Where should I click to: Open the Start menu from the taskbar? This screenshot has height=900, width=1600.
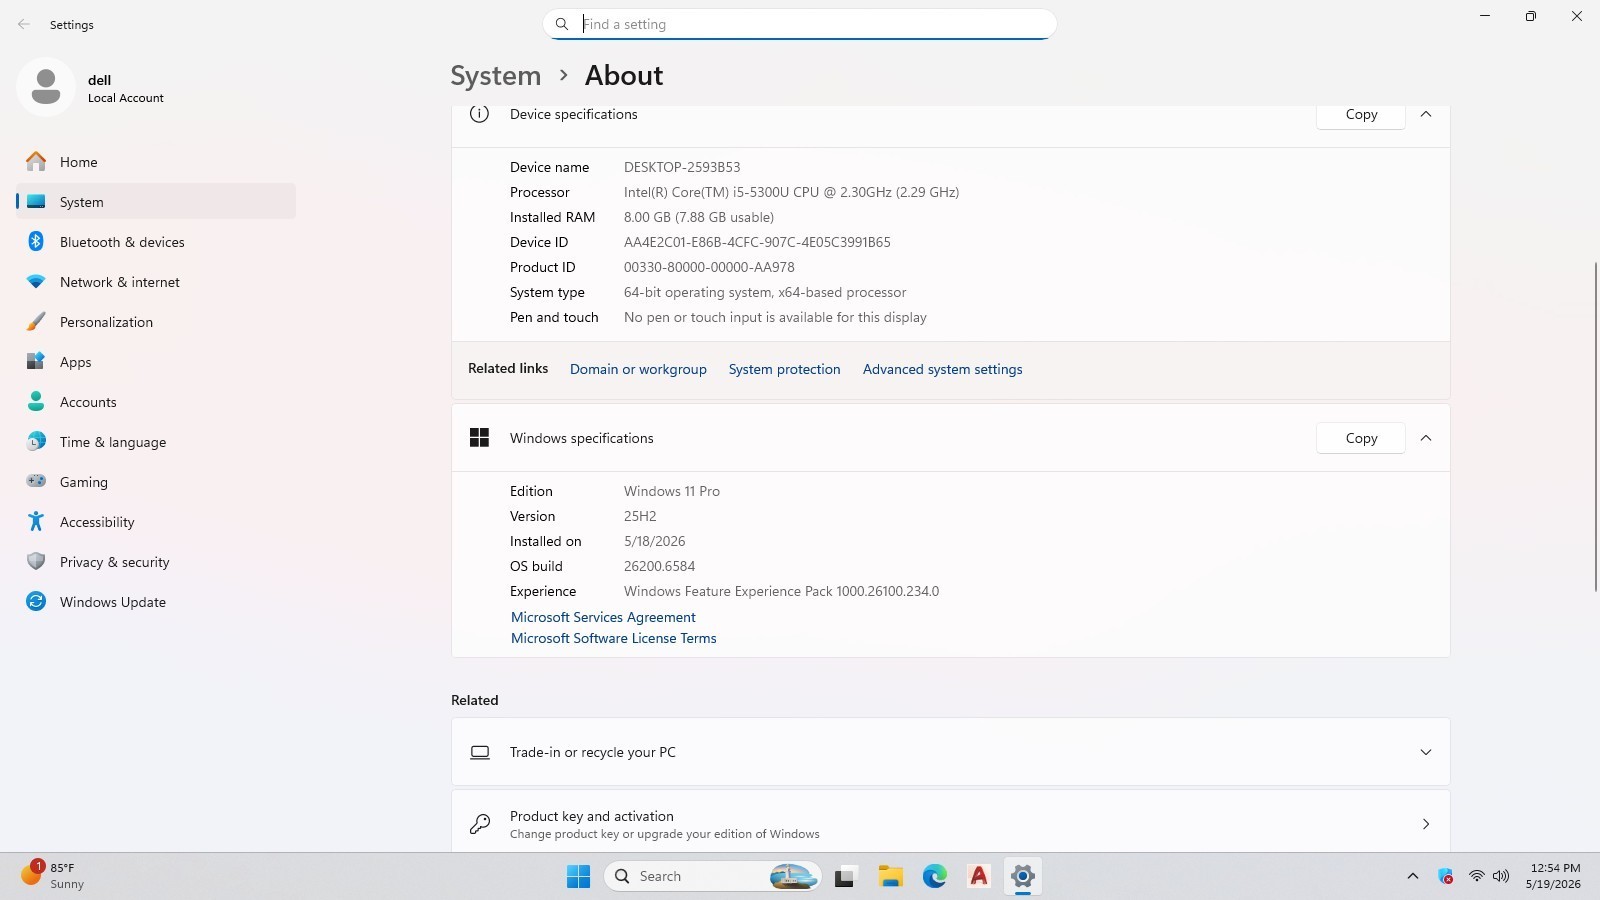tap(578, 876)
